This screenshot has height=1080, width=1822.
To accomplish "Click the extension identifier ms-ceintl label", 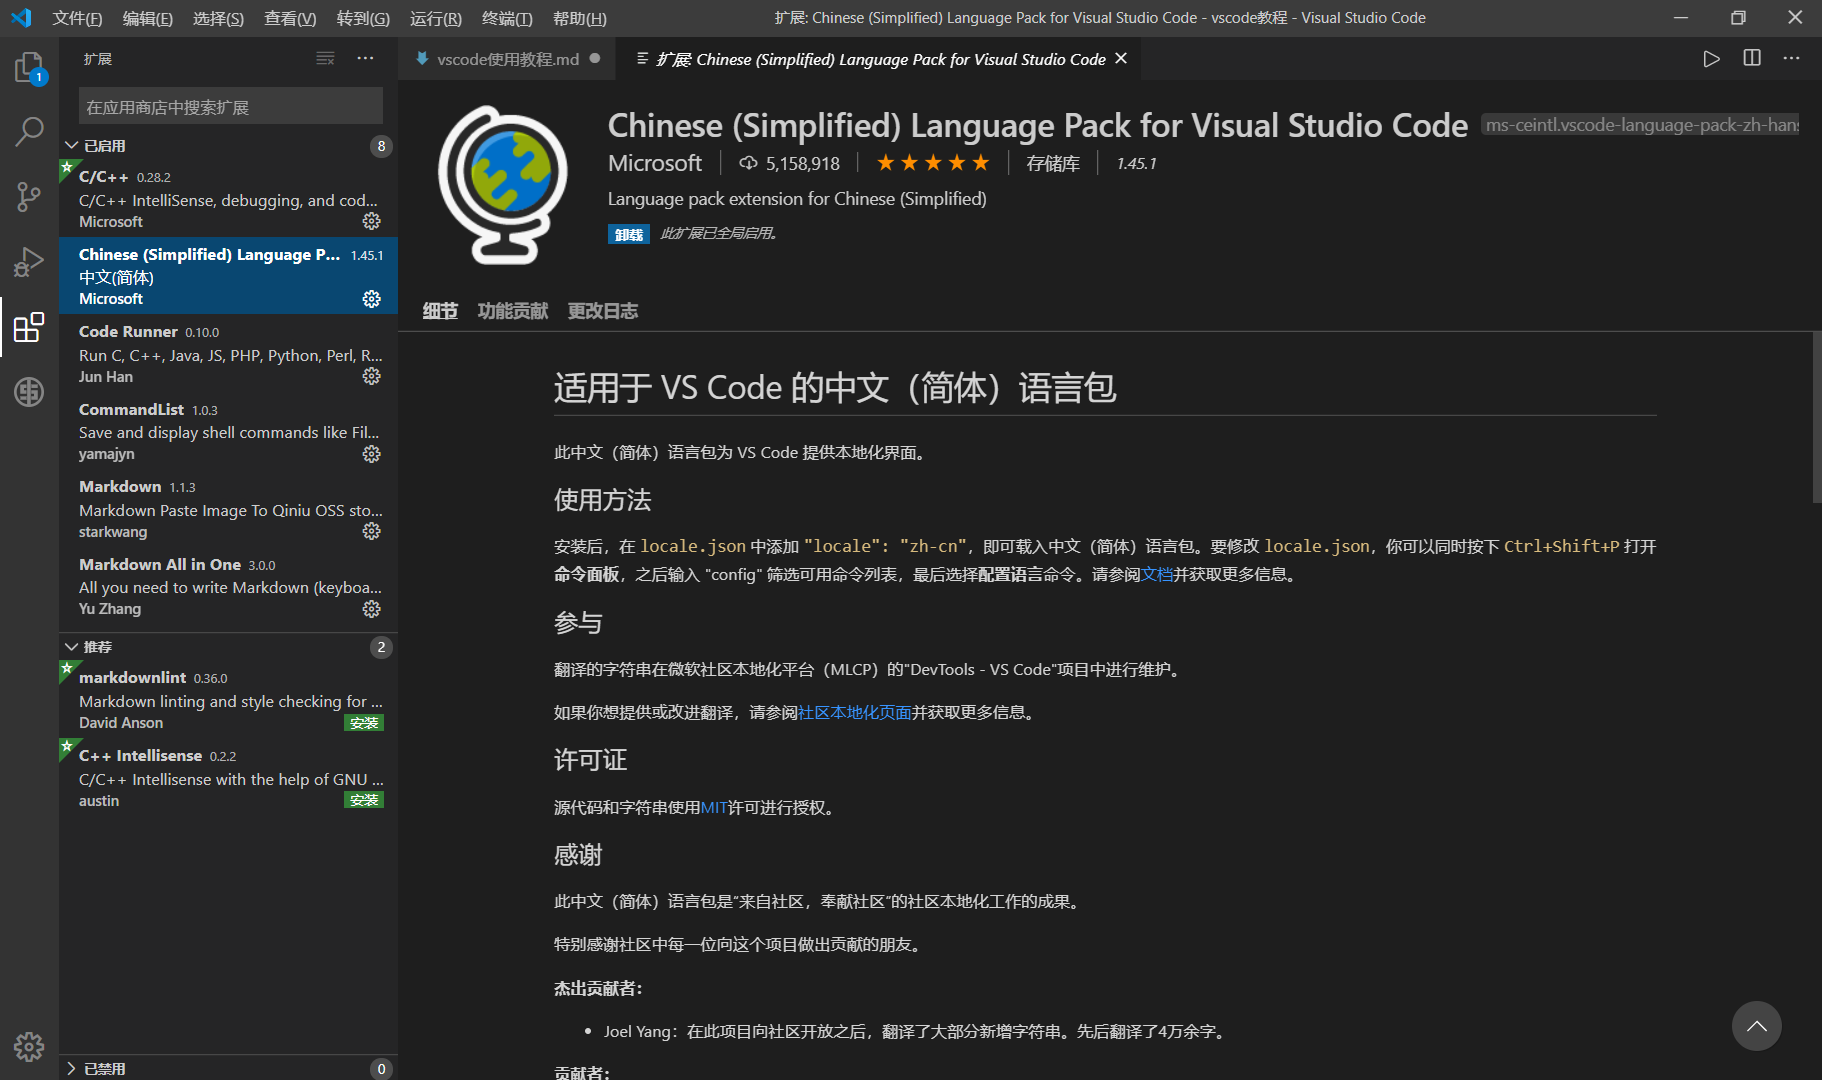I will (1640, 125).
